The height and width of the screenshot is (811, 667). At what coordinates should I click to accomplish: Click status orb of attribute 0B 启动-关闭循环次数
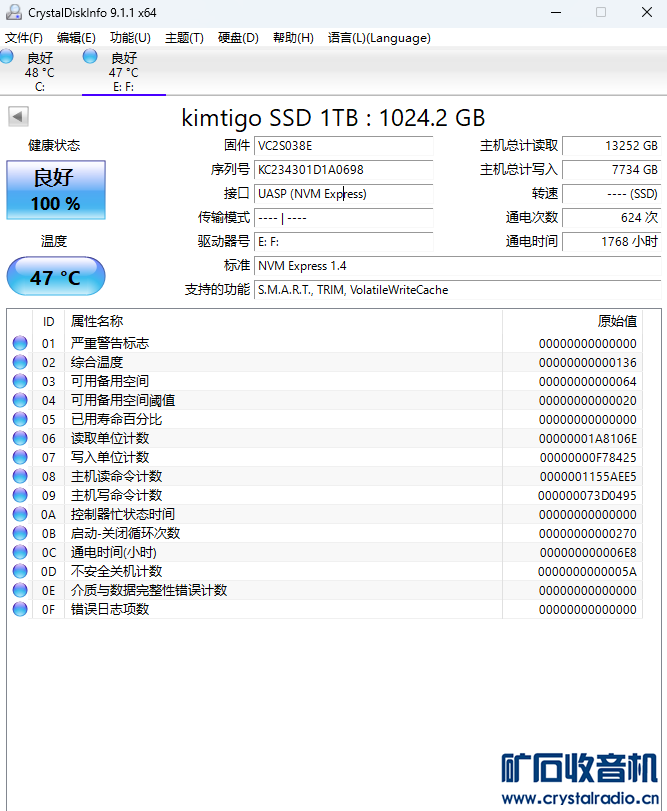20,533
